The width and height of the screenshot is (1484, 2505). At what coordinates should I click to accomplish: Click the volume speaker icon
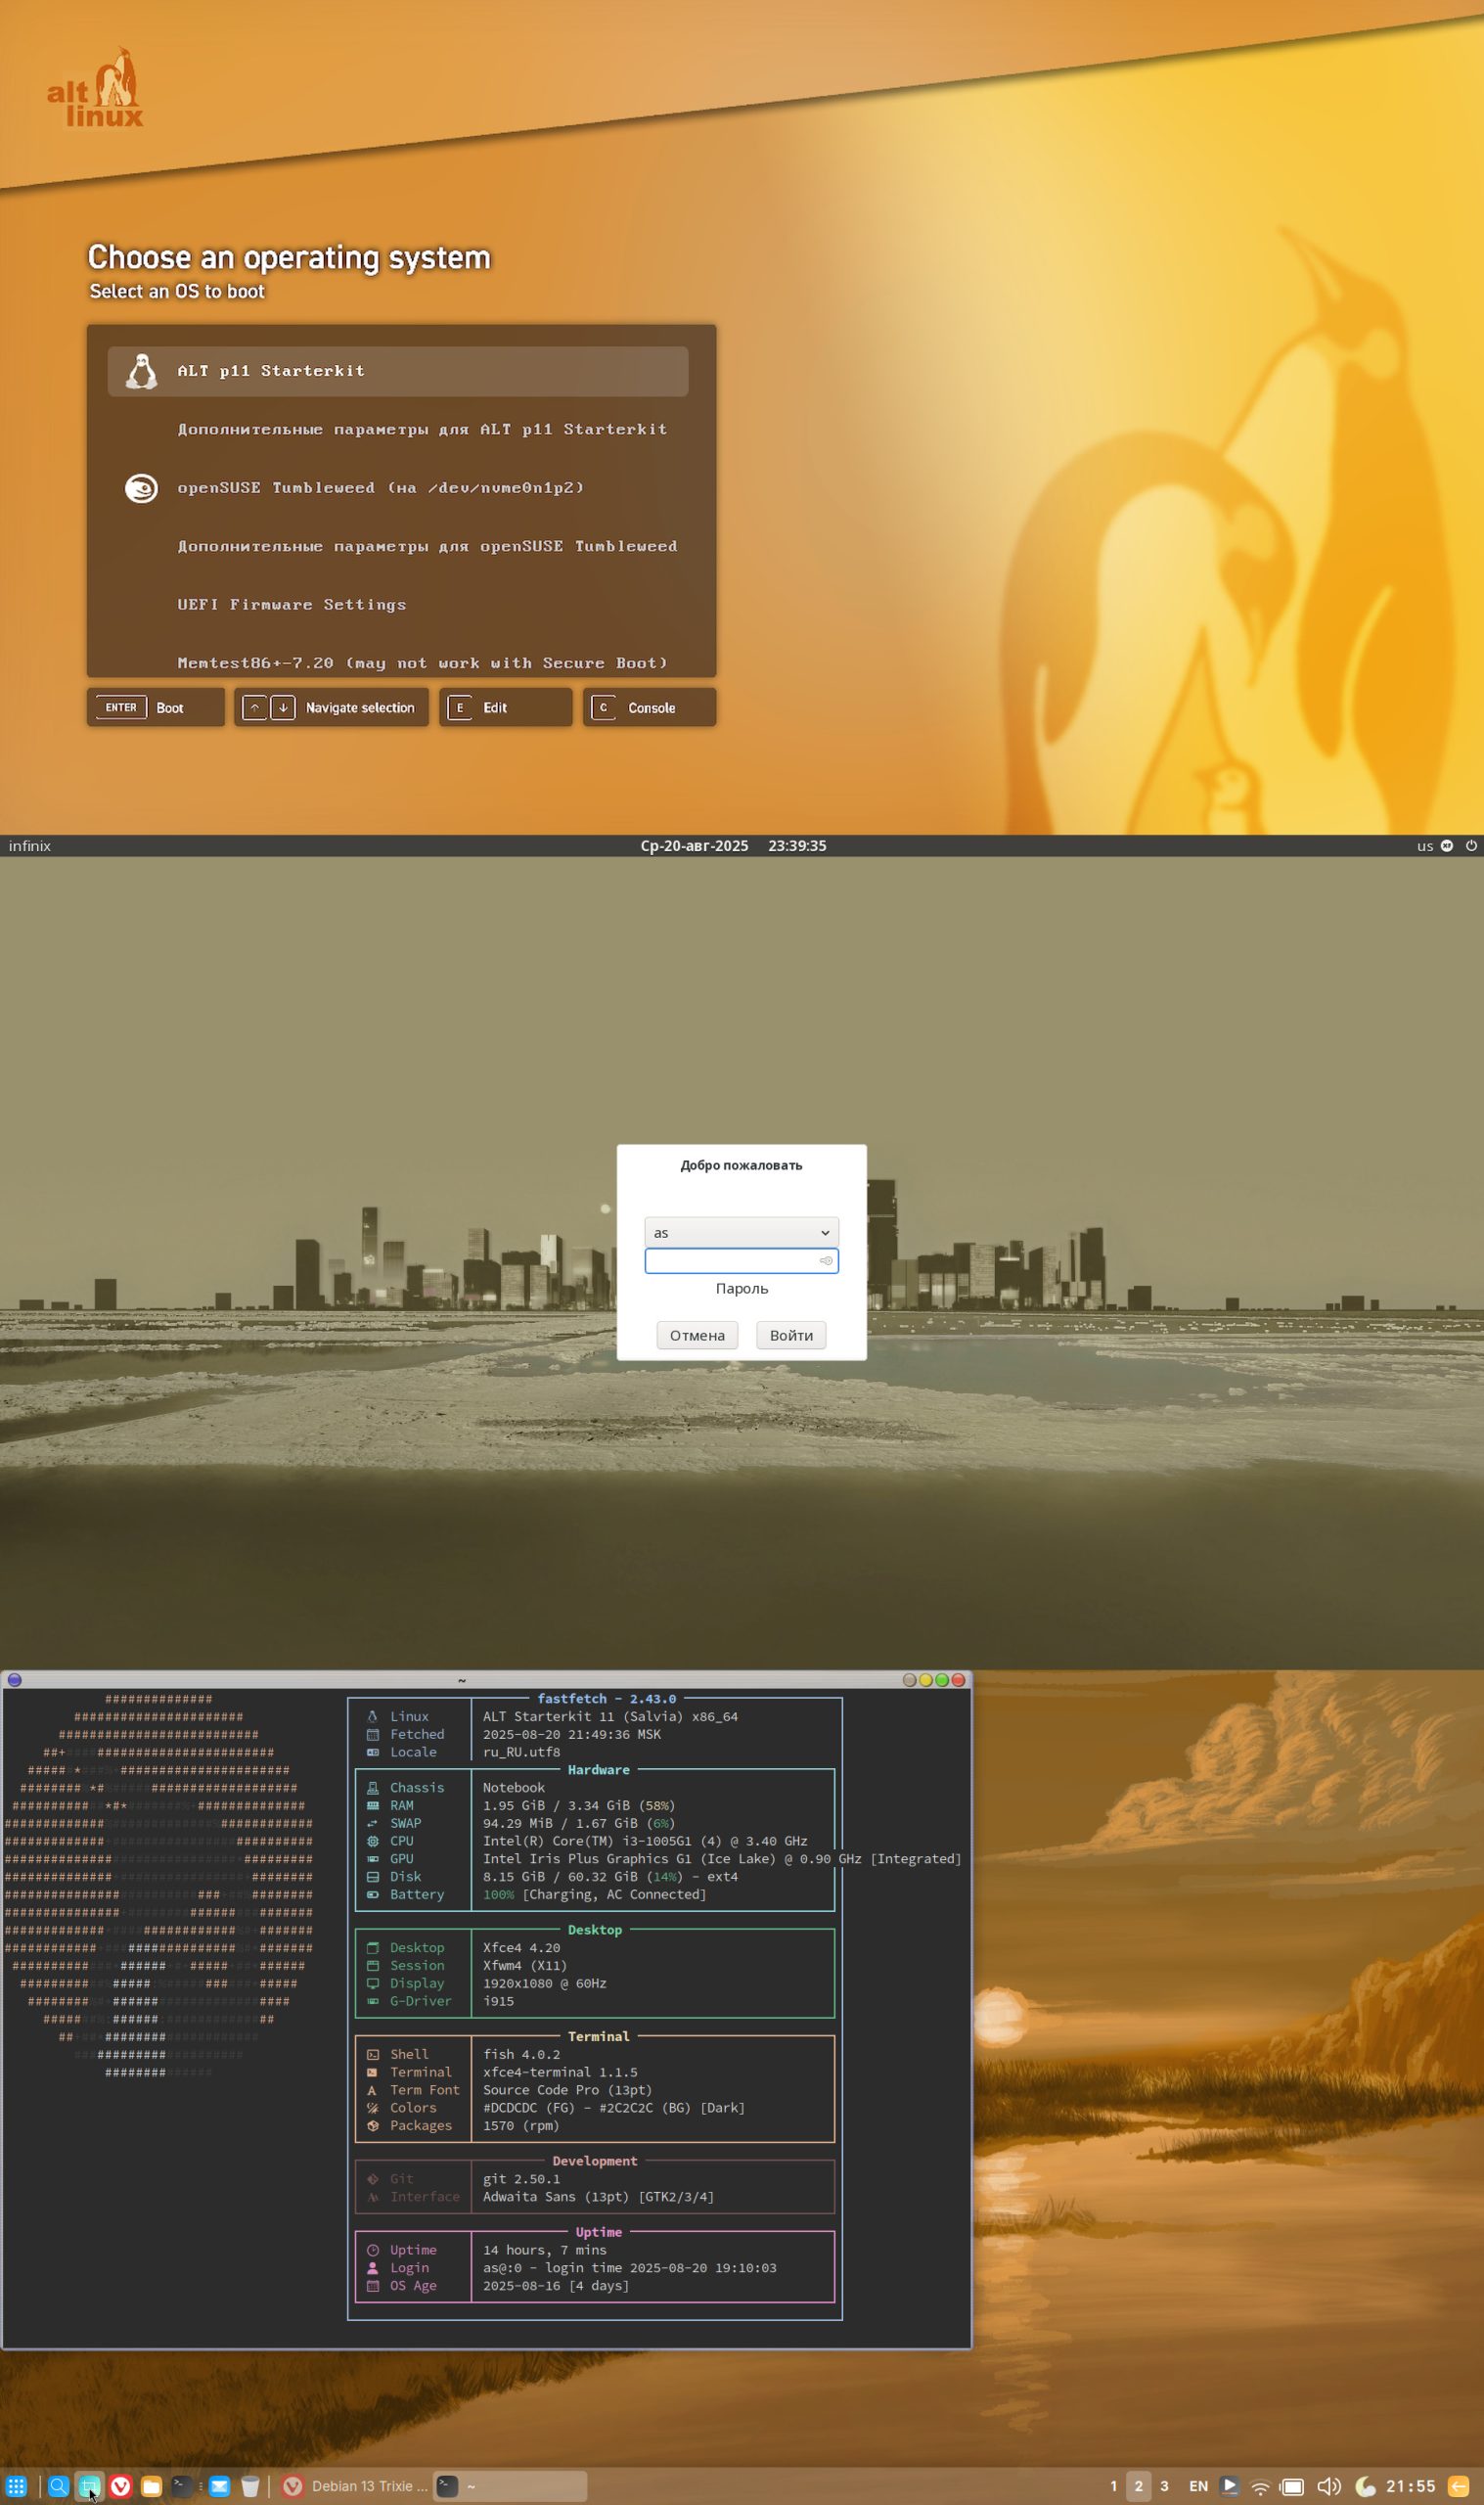tap(1328, 2485)
